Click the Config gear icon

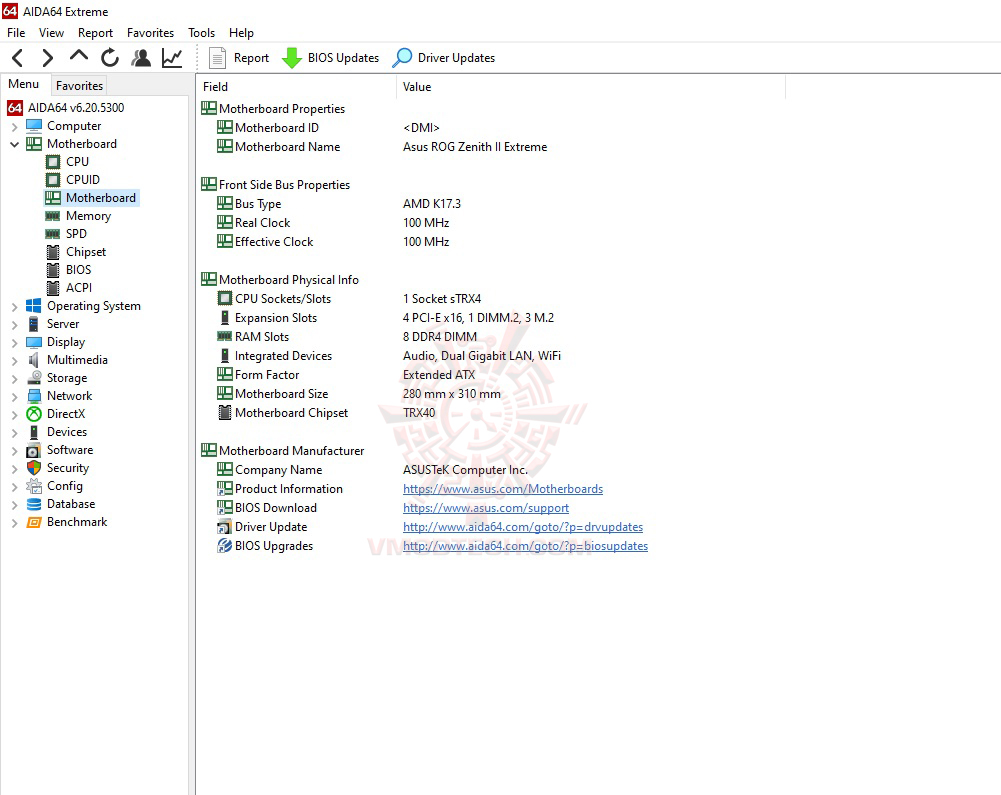coord(34,487)
